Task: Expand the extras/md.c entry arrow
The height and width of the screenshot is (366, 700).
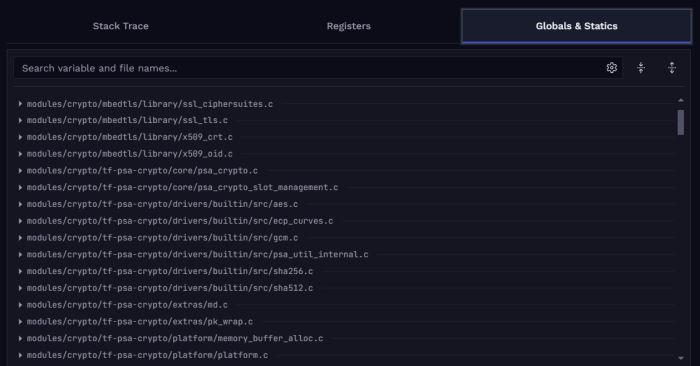Action: 20,305
